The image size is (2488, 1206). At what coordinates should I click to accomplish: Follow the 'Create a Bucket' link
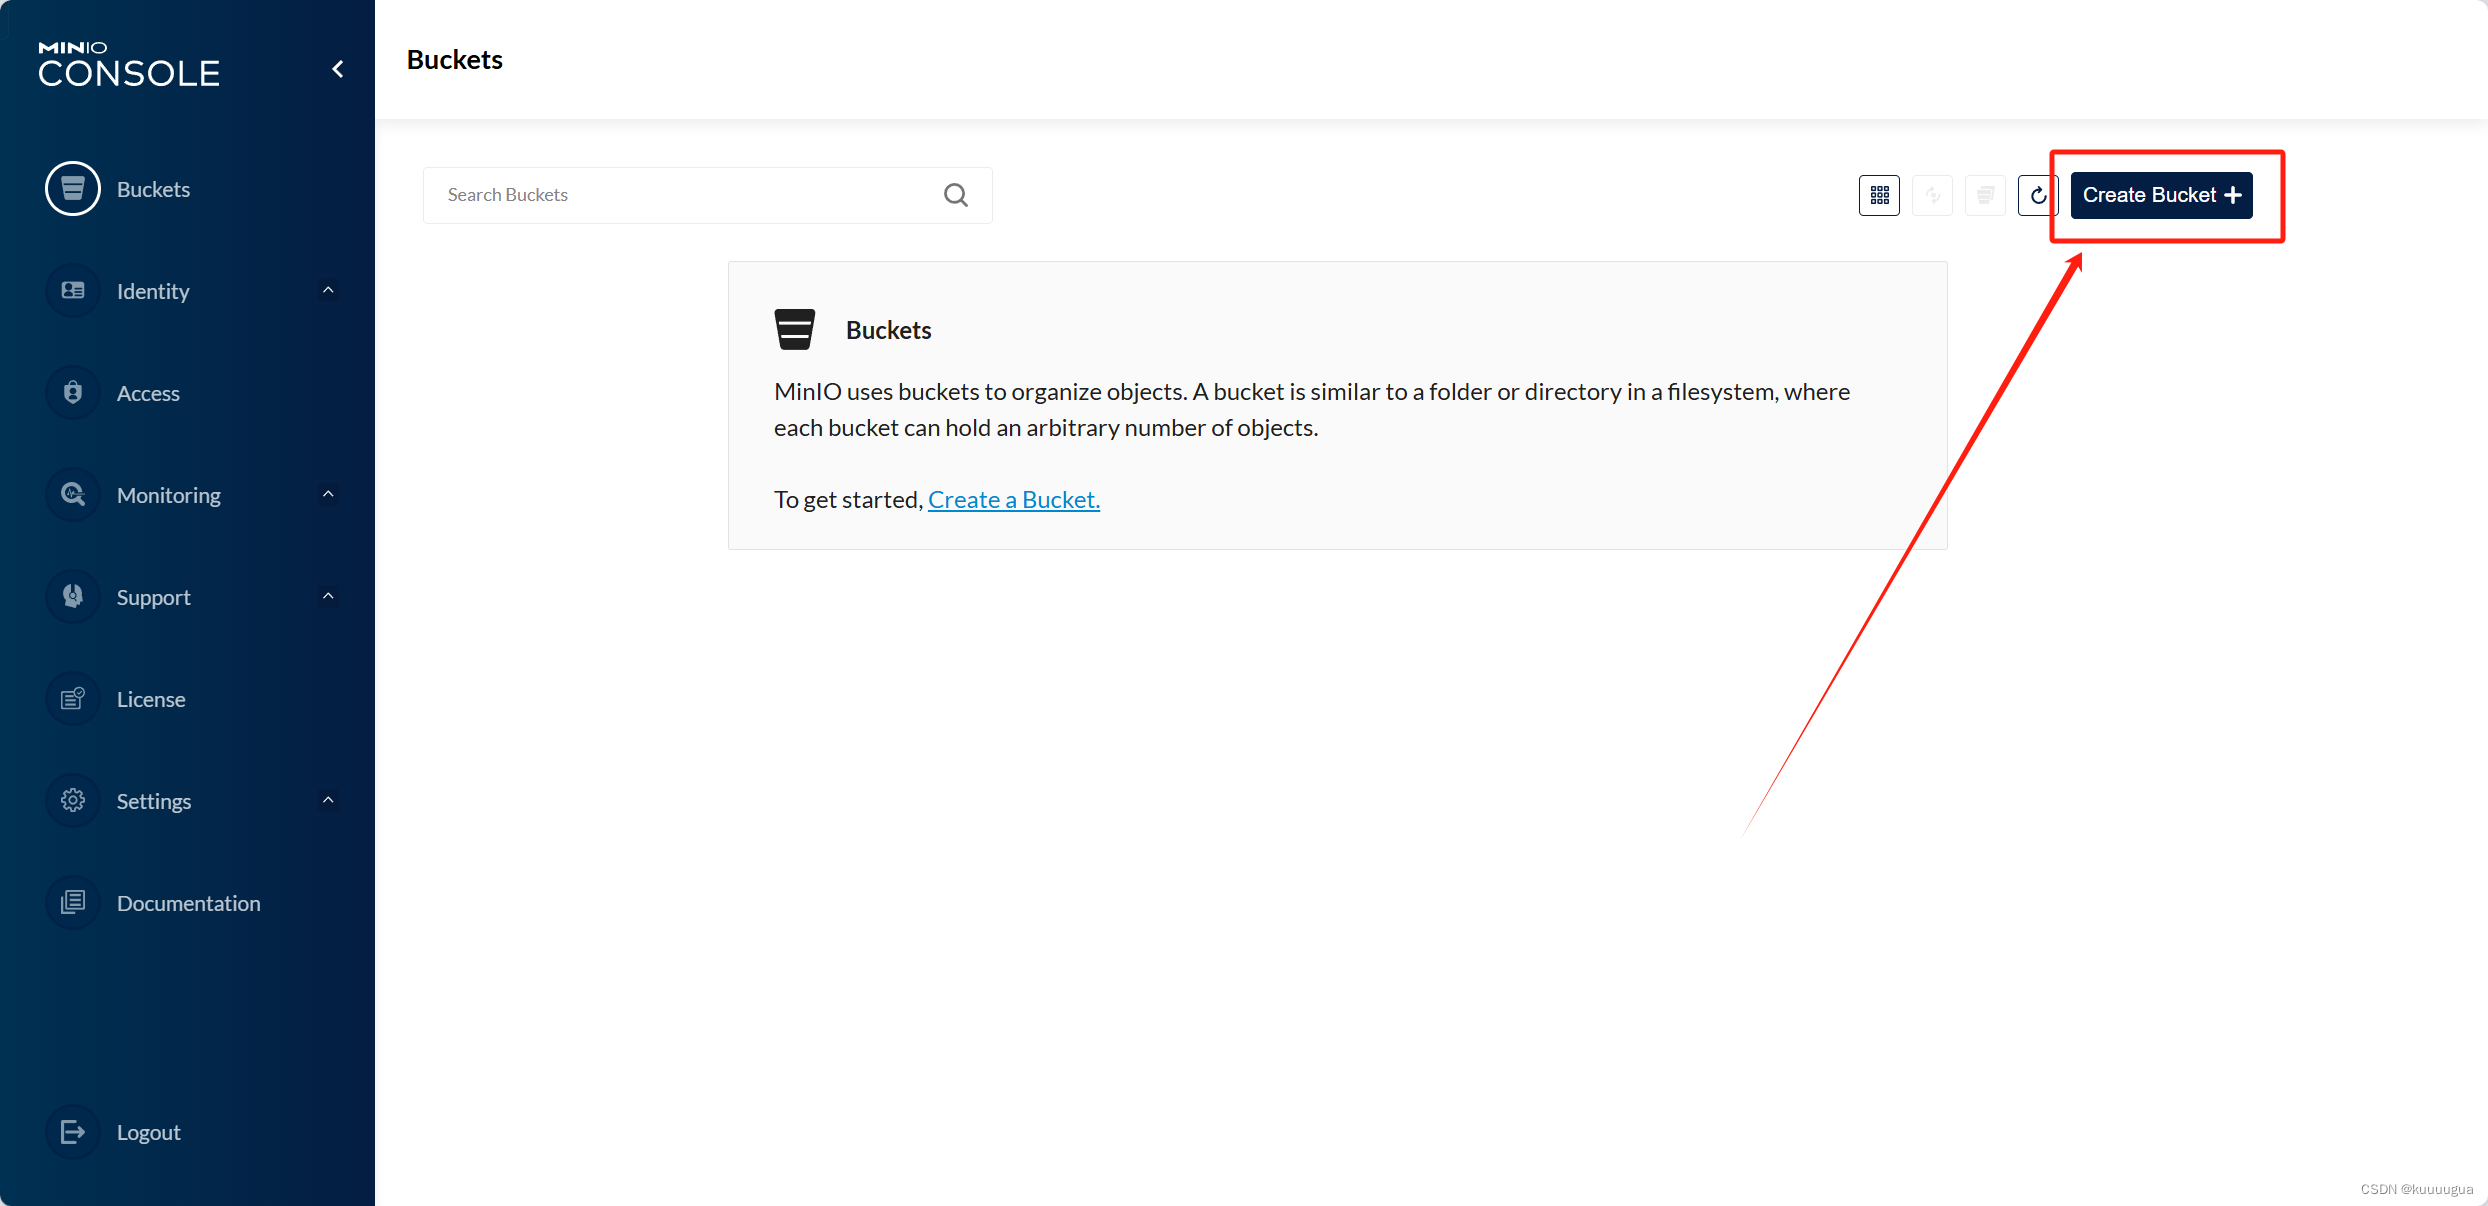tap(1013, 500)
